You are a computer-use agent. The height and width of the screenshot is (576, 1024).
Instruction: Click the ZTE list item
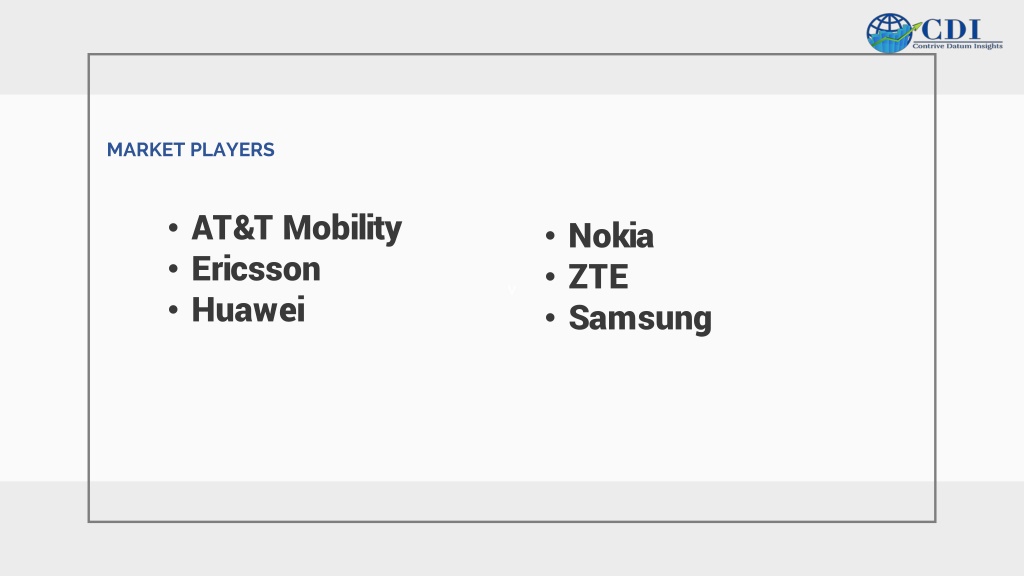(598, 277)
